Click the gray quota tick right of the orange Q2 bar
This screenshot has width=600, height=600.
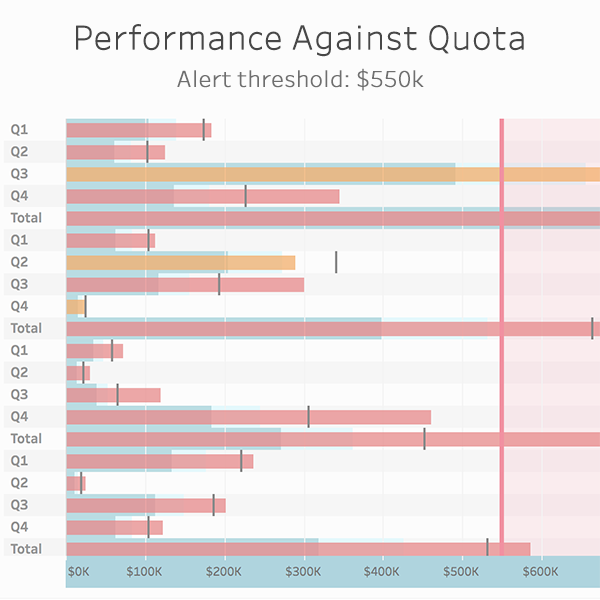[x=336, y=262]
